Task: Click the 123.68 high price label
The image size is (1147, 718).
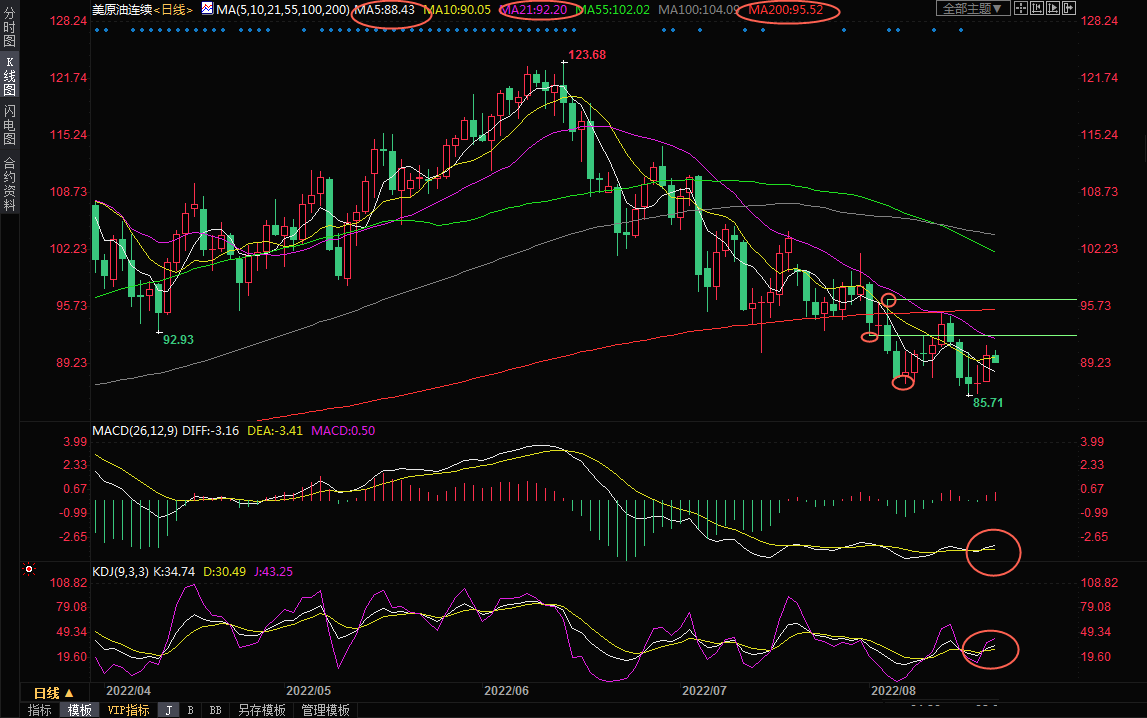Action: [x=588, y=54]
